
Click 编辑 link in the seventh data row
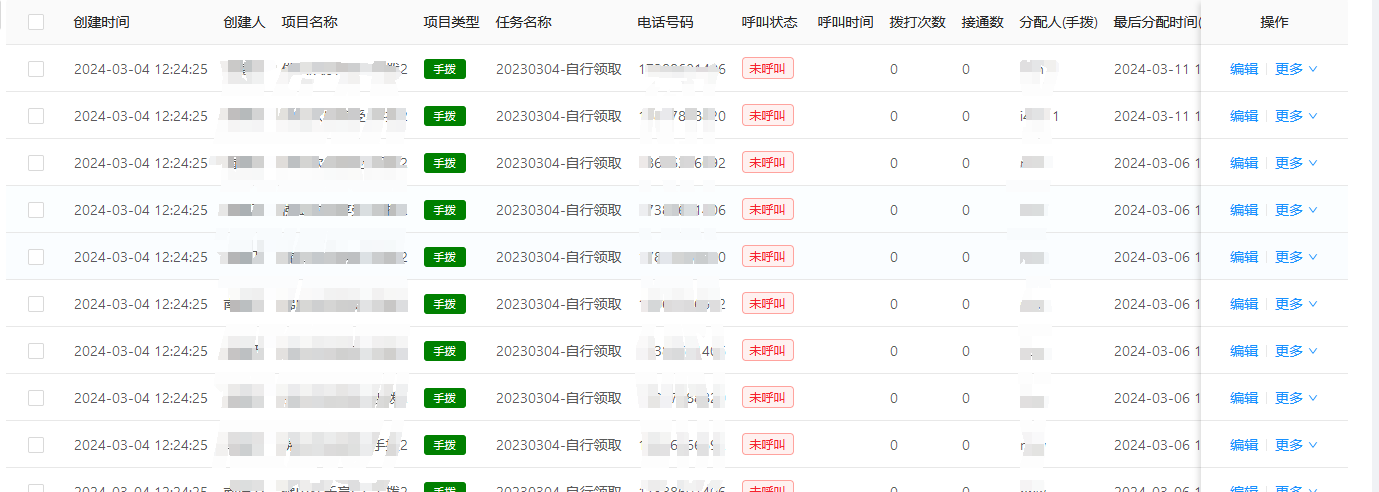(x=1244, y=351)
